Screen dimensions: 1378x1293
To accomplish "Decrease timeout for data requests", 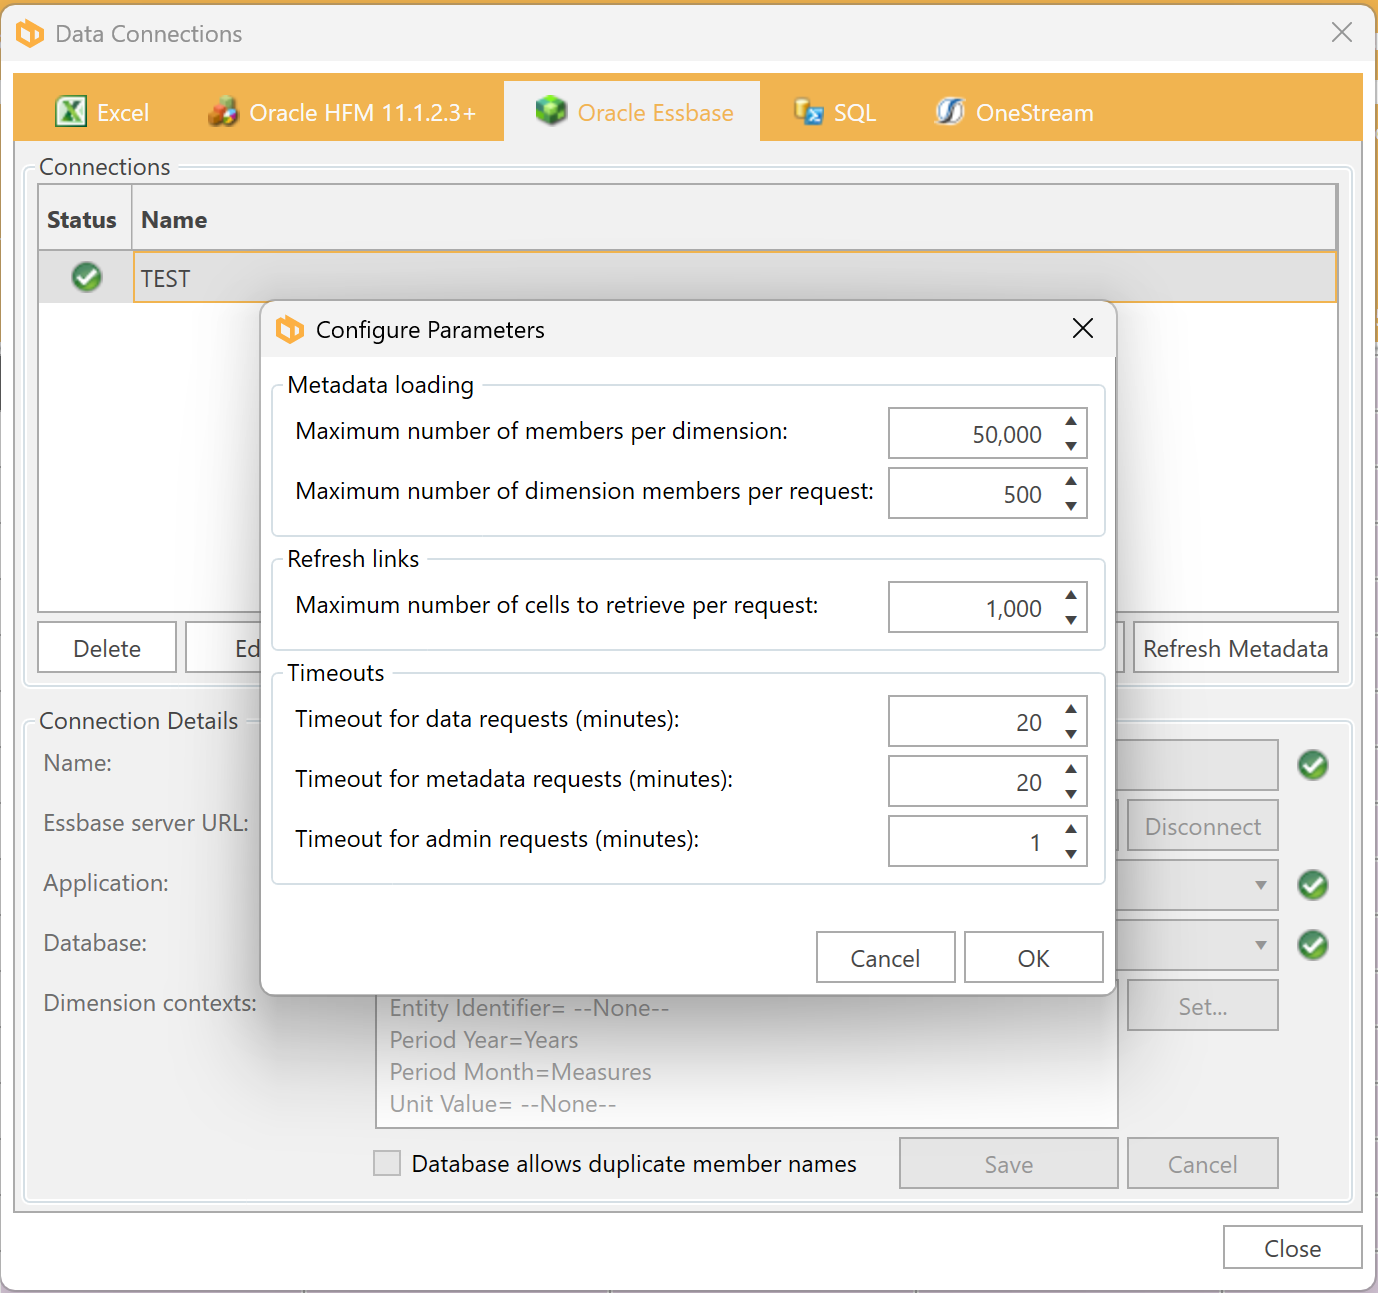I will point(1071,734).
